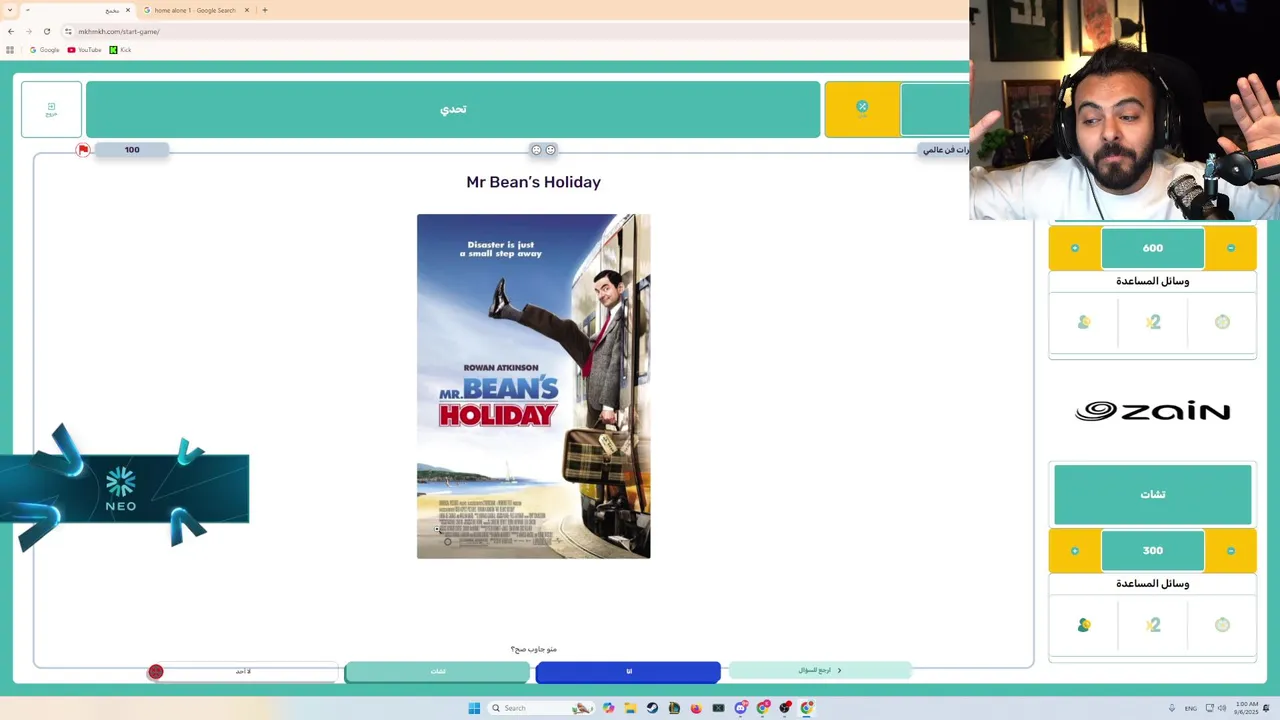Click the تحدي header banner
1280x720 pixels.
coord(453,109)
